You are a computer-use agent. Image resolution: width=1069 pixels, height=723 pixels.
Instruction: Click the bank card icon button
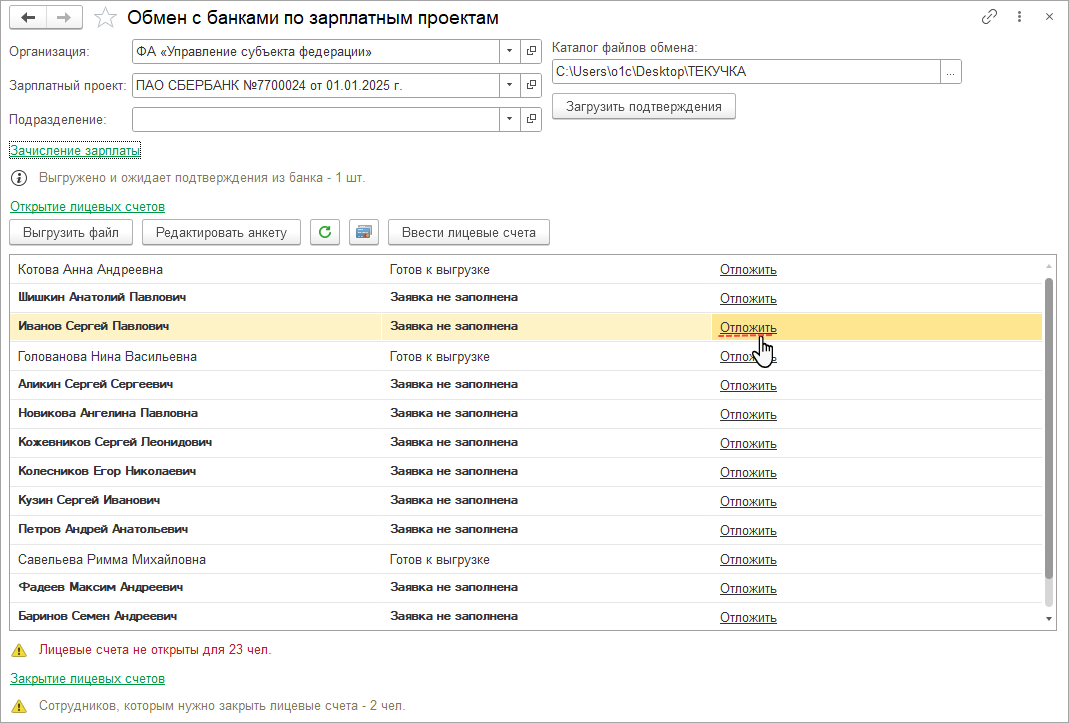tap(364, 233)
